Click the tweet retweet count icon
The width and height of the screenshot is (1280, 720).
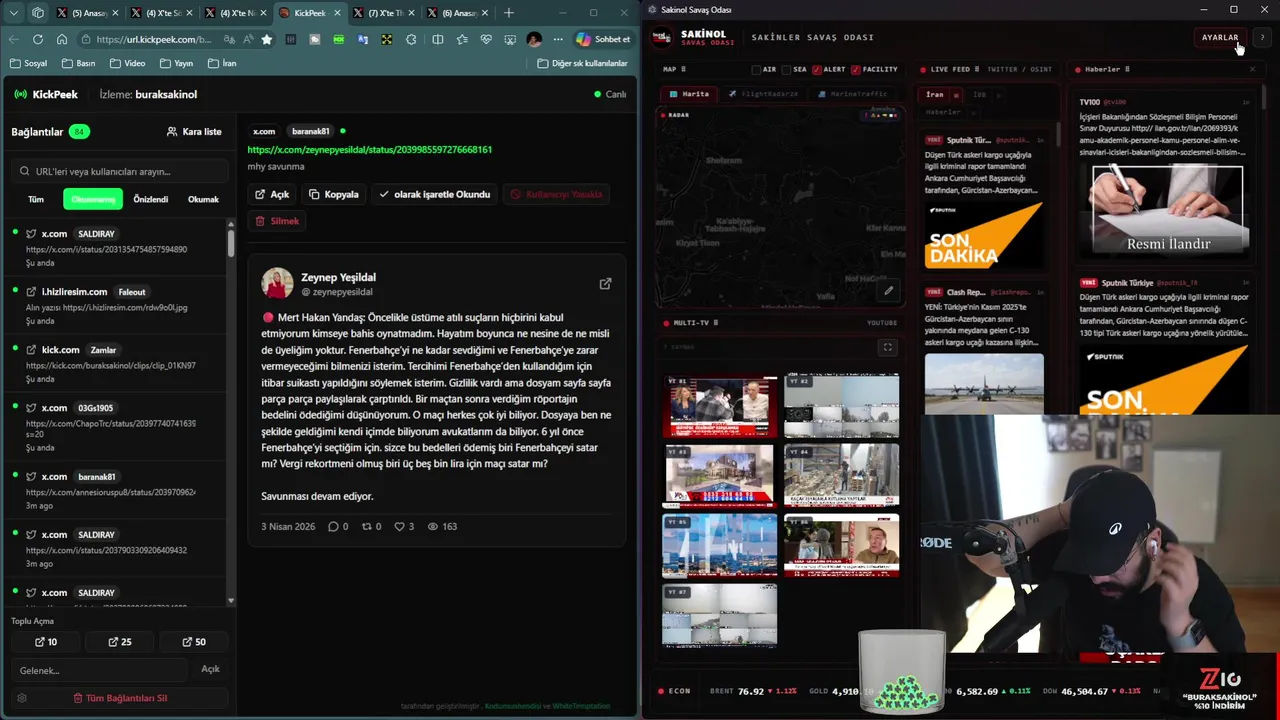pos(367,526)
